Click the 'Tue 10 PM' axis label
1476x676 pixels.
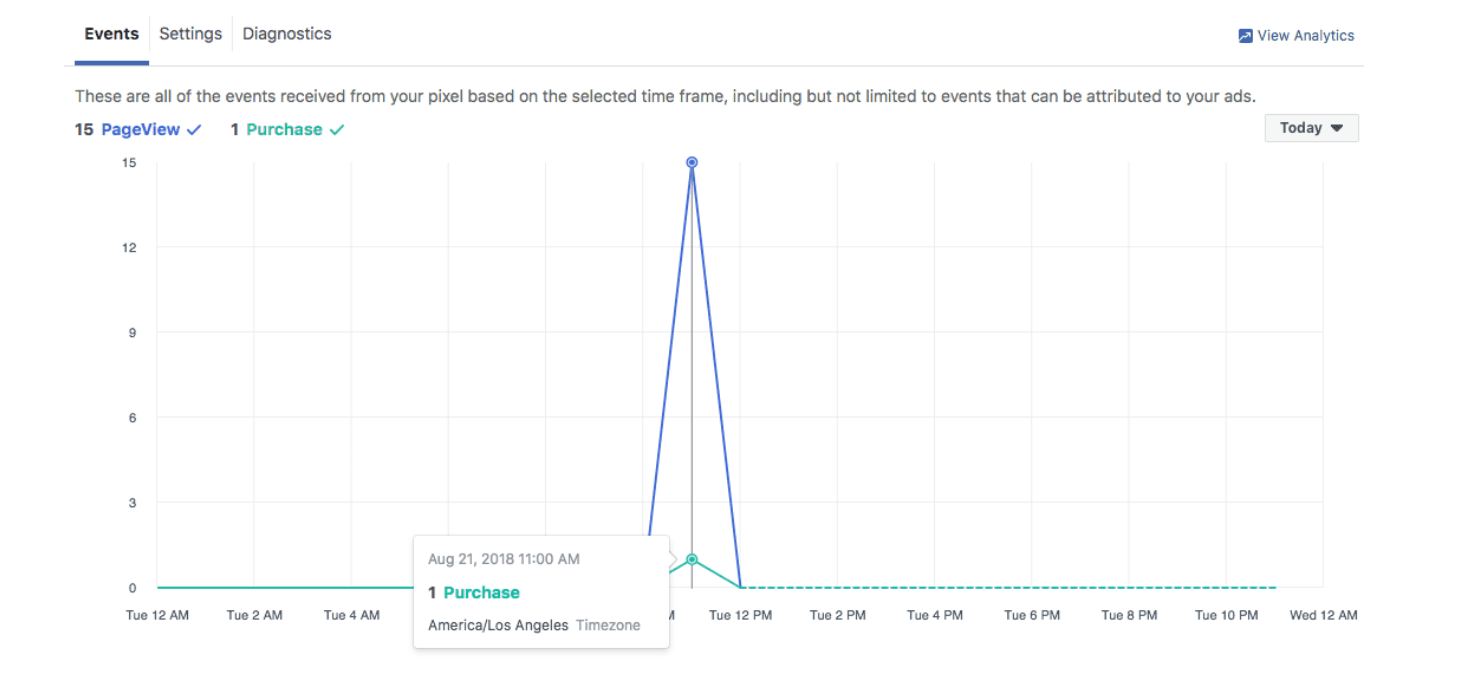1226,615
